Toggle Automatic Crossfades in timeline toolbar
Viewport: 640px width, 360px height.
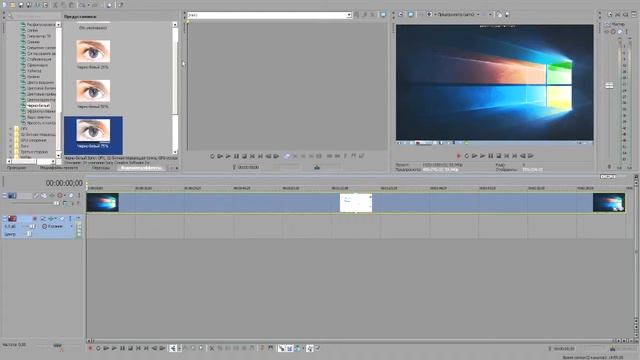289,348
